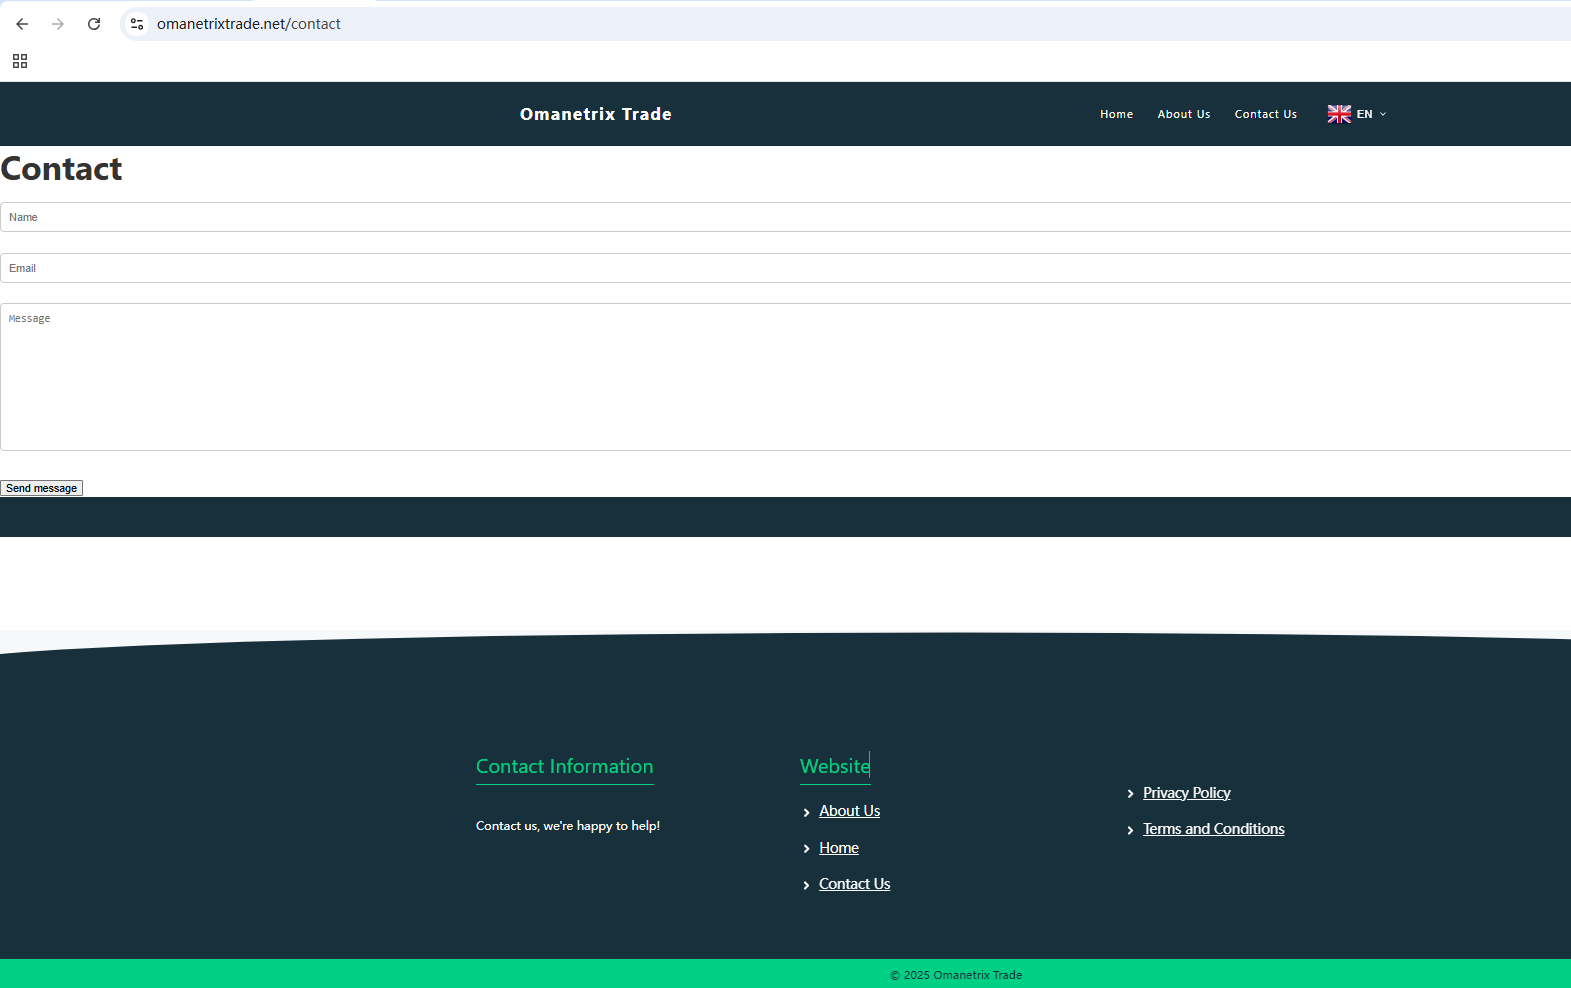
Task: Open site information icon in address bar
Action: pos(137,24)
